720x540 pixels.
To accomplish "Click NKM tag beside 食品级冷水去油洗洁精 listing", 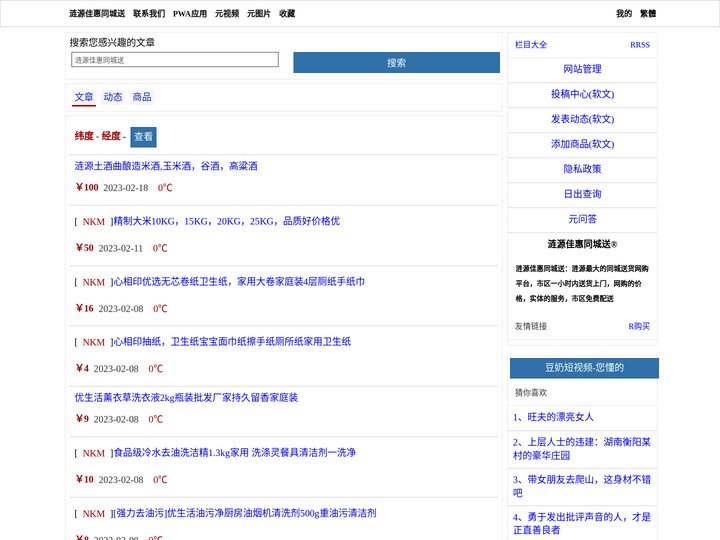I will [x=94, y=454].
